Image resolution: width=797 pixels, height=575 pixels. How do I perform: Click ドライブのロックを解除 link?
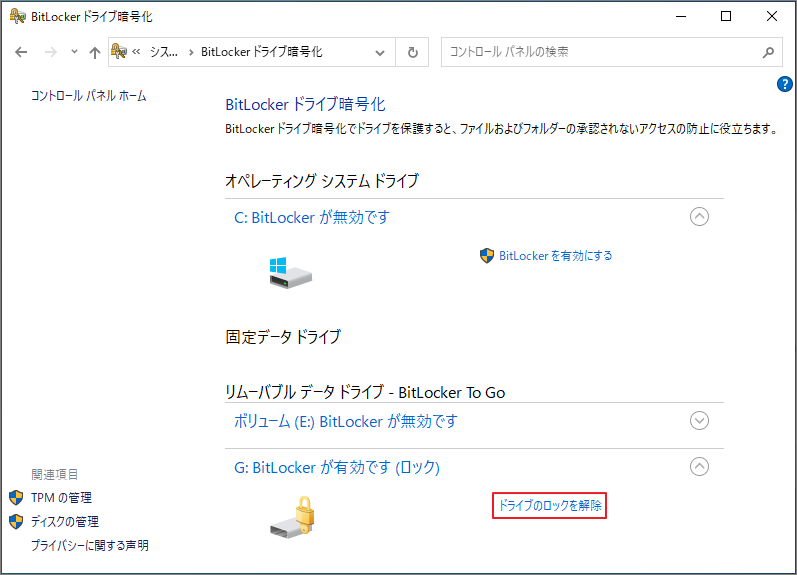pyautogui.click(x=549, y=505)
